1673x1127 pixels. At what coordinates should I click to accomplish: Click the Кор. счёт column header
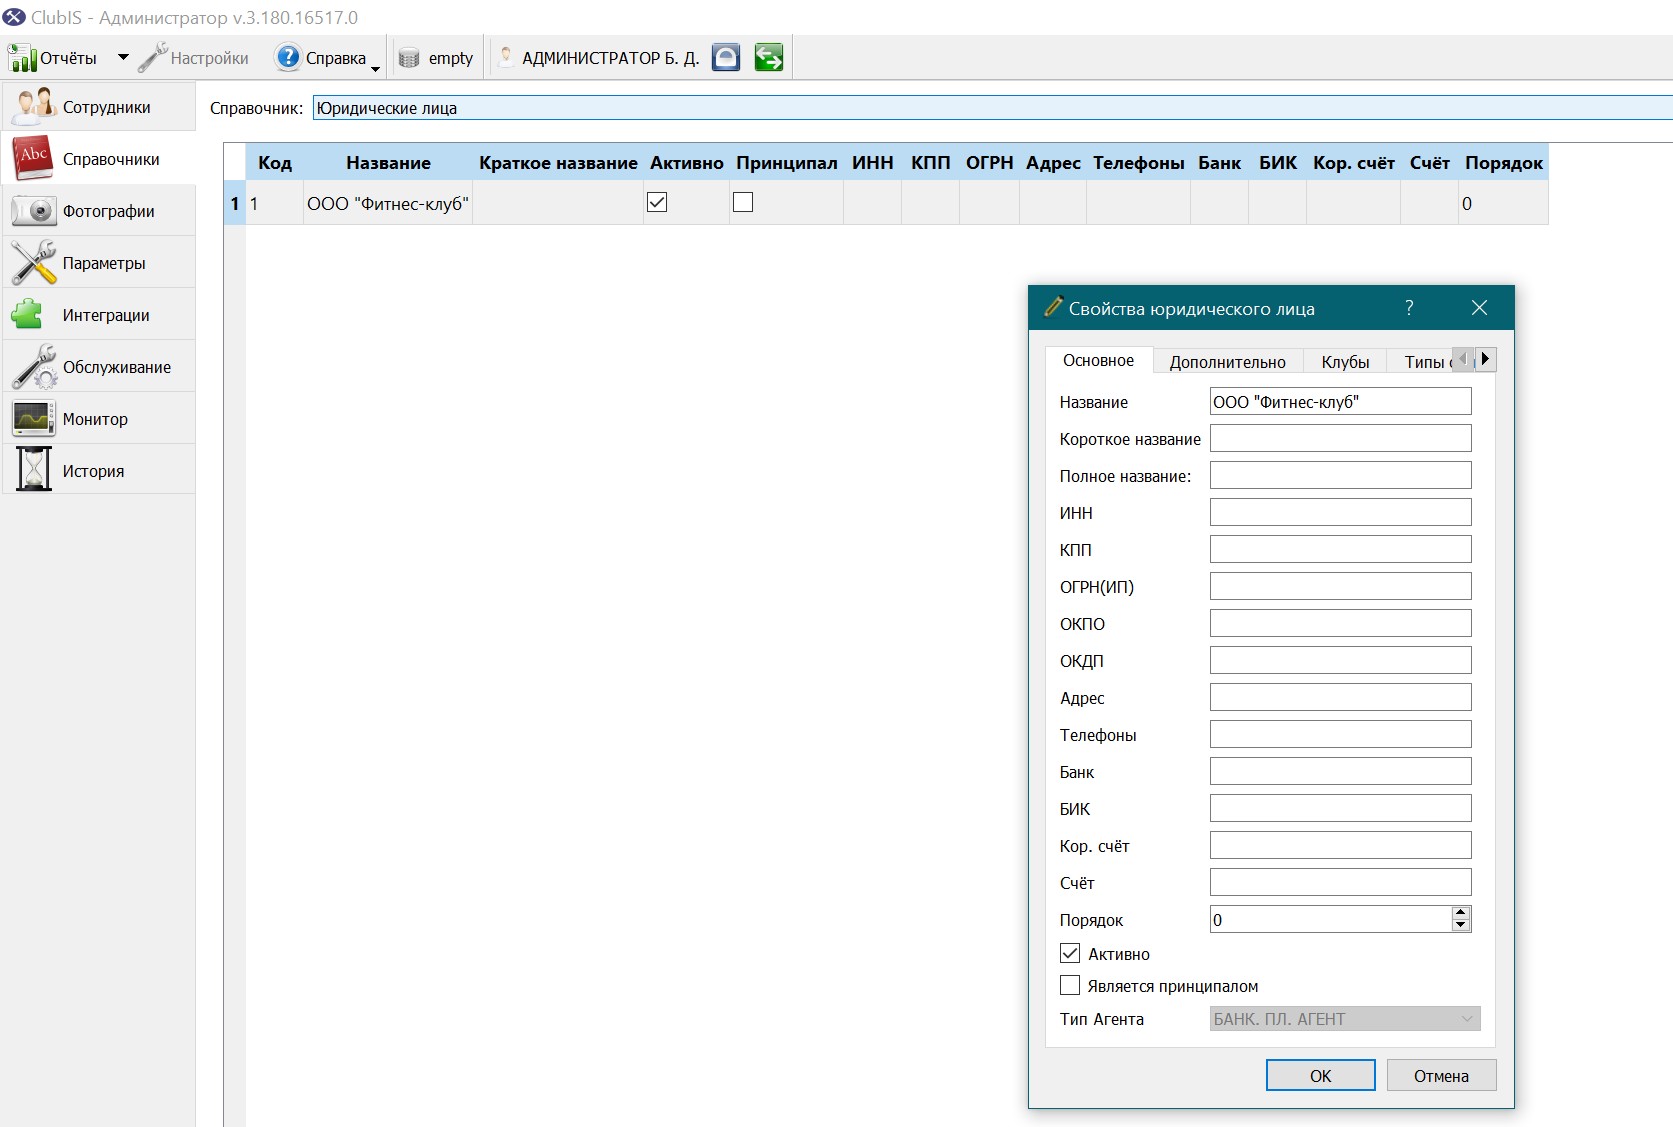pos(1353,163)
